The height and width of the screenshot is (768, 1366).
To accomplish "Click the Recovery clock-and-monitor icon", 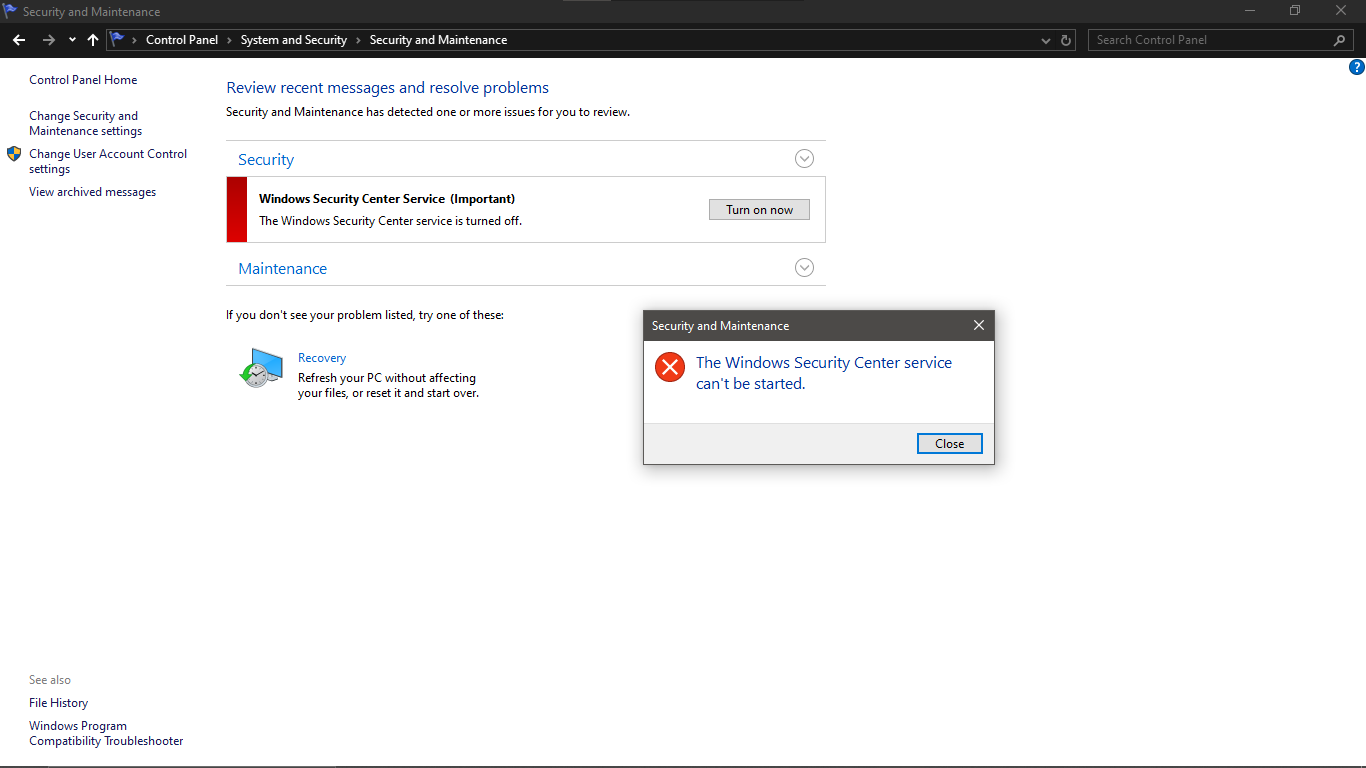I will pyautogui.click(x=261, y=368).
